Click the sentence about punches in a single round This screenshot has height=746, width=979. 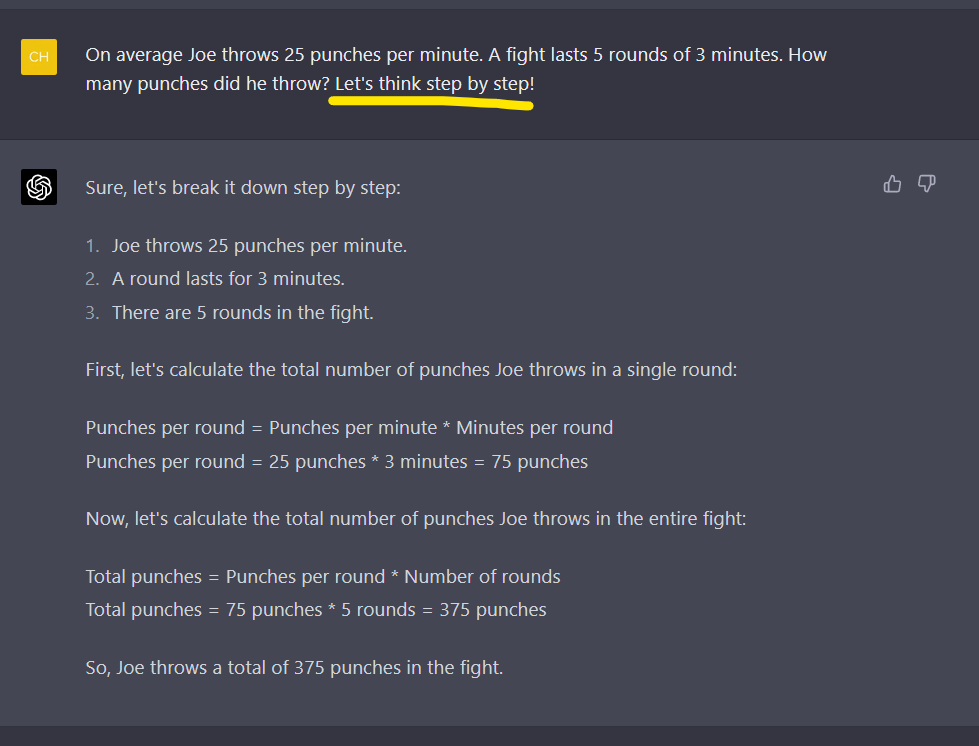(411, 370)
